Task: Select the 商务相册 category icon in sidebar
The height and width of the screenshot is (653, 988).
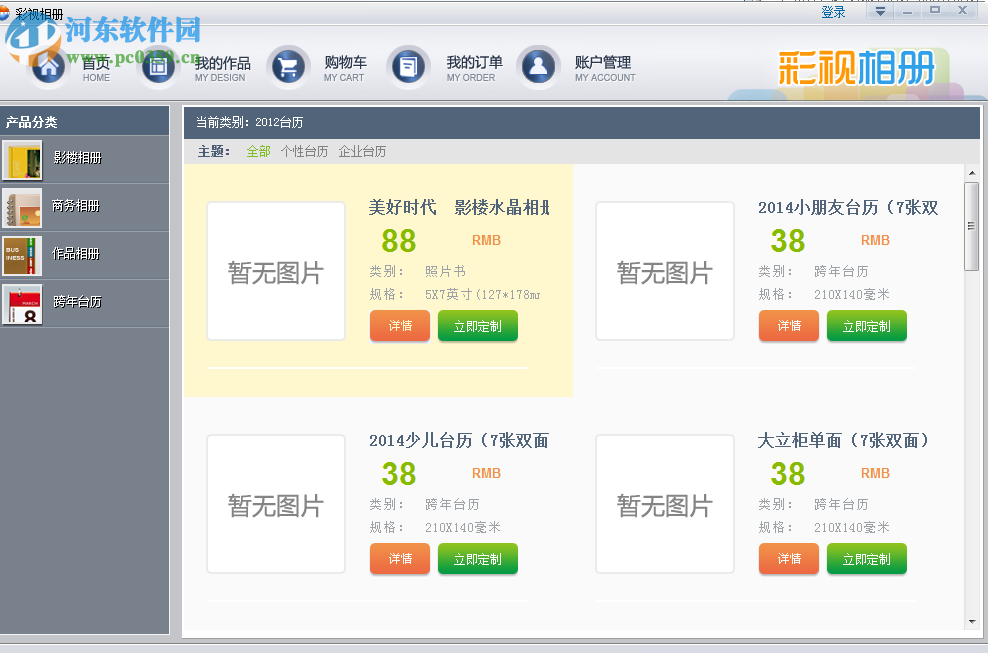Action: pos(22,207)
